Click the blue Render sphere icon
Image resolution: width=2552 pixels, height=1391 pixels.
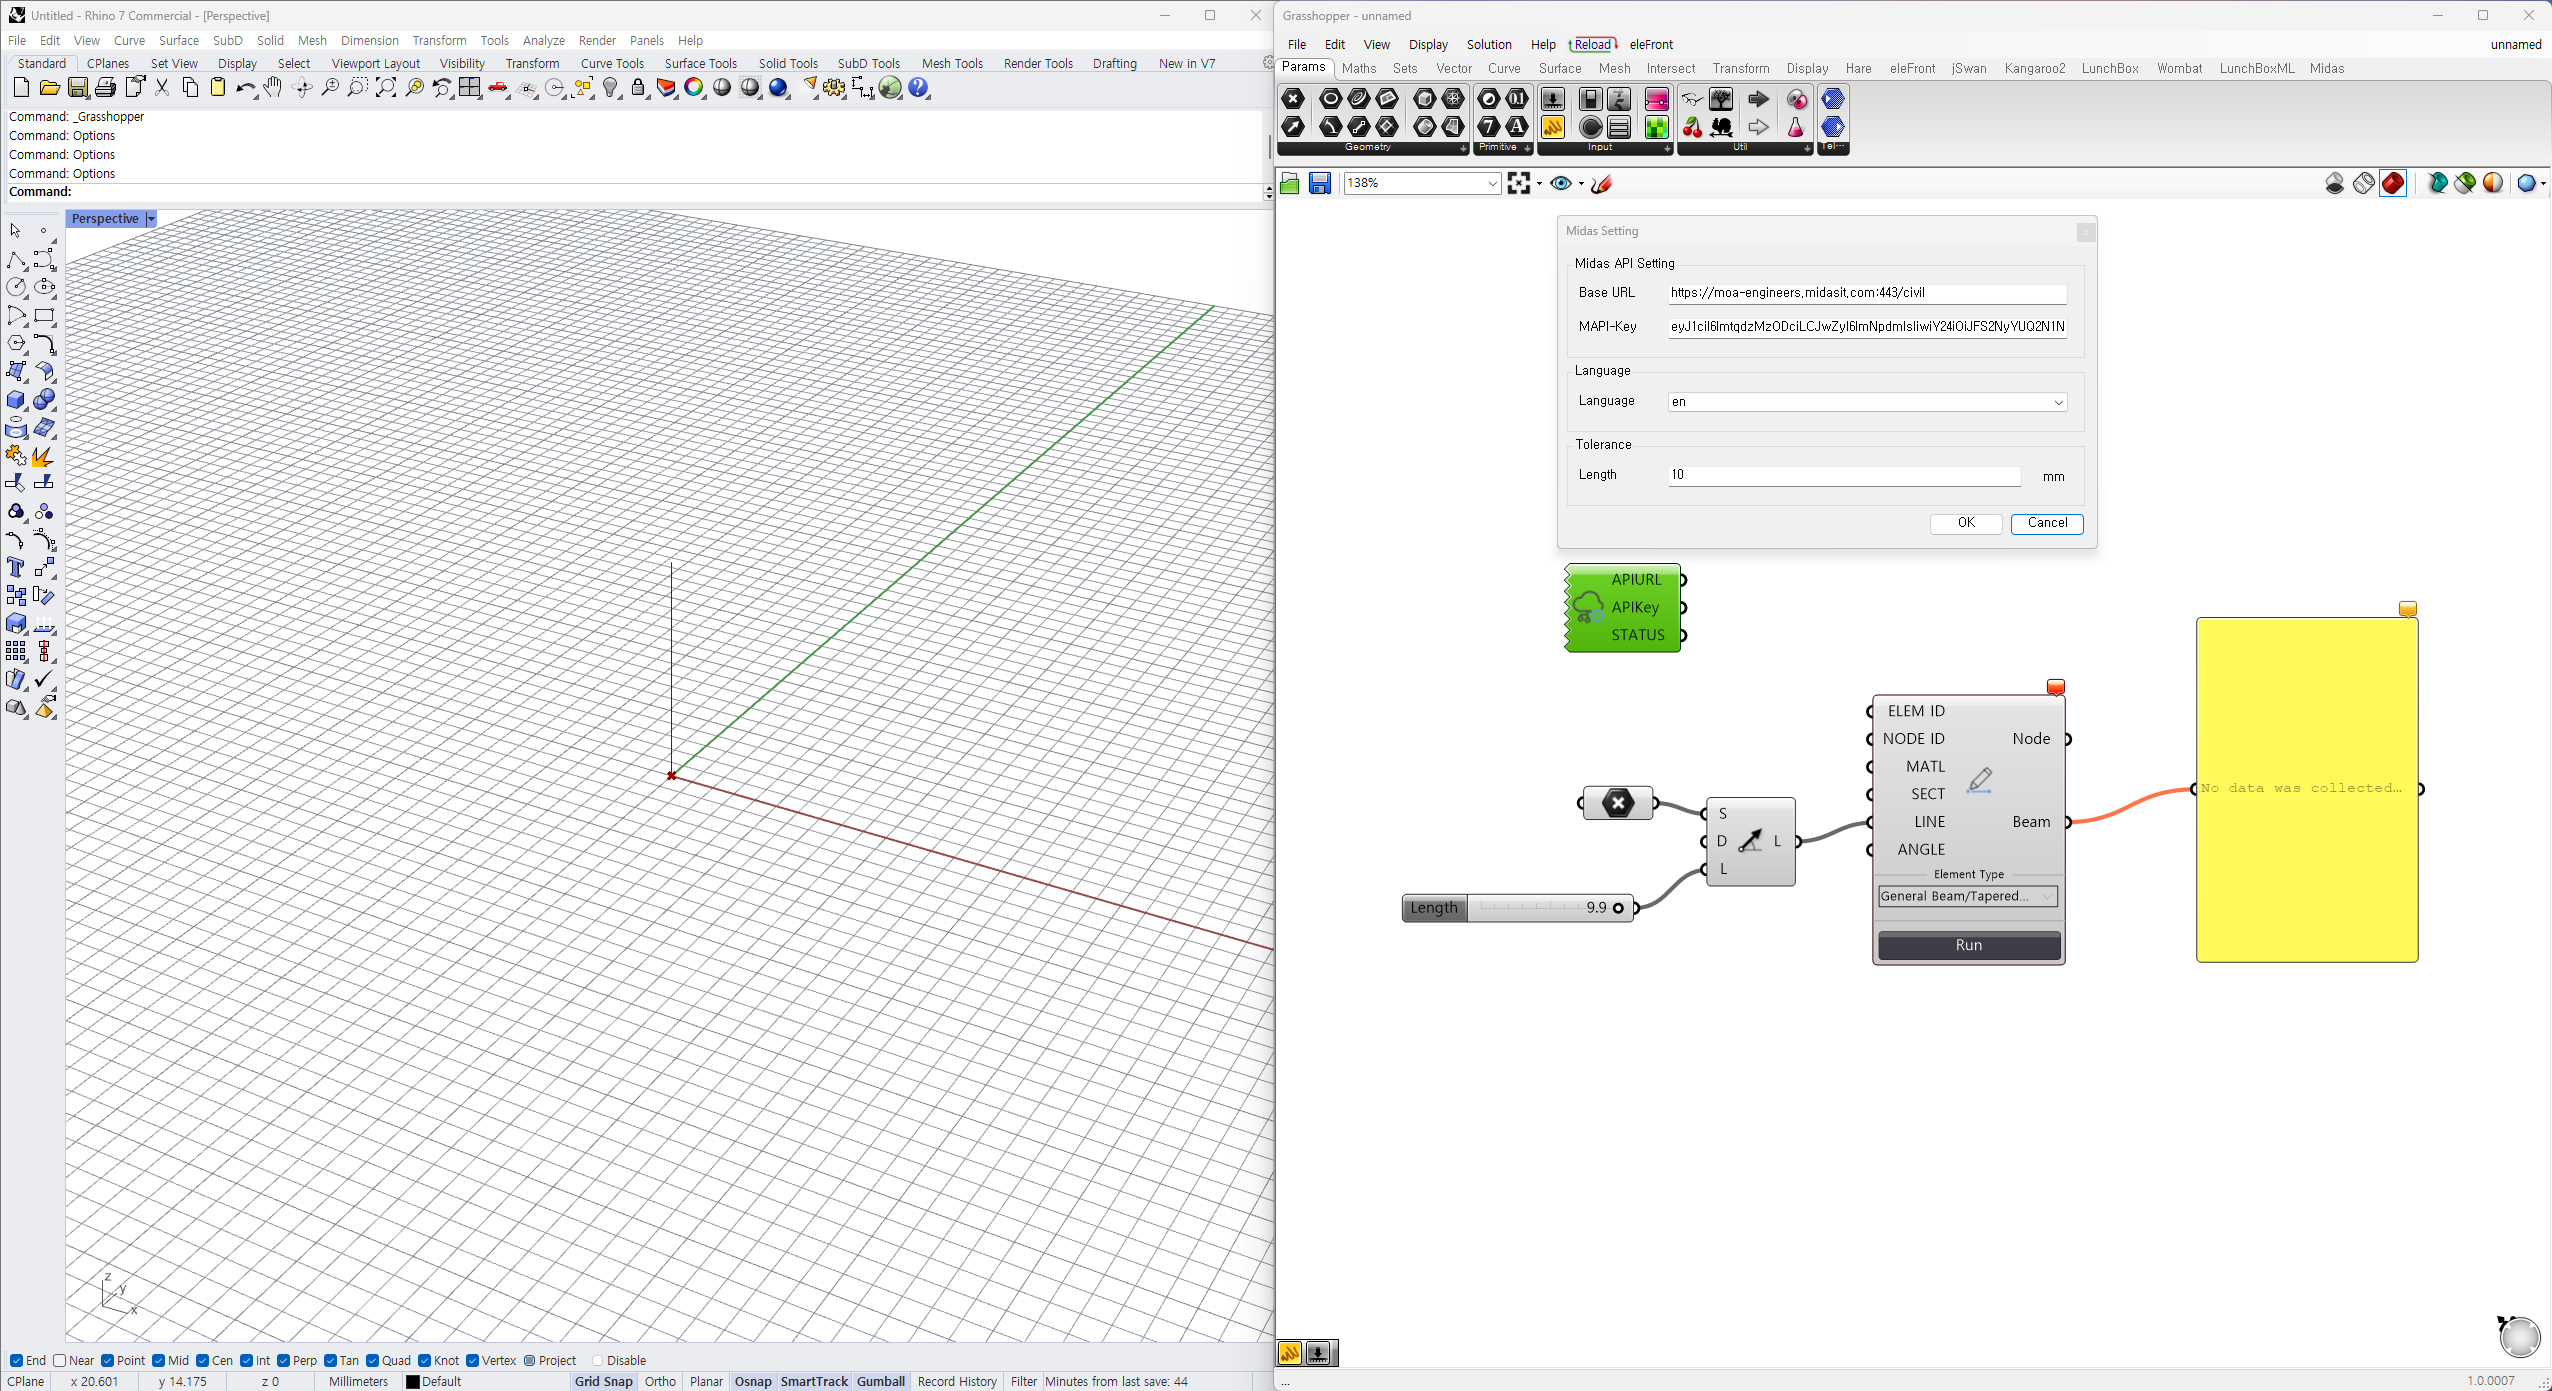point(778,88)
